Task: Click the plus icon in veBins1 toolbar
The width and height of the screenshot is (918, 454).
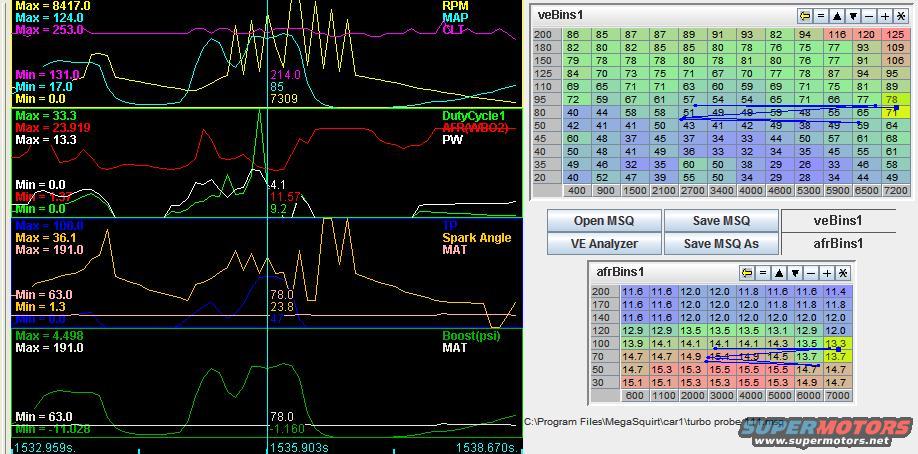Action: (x=885, y=16)
